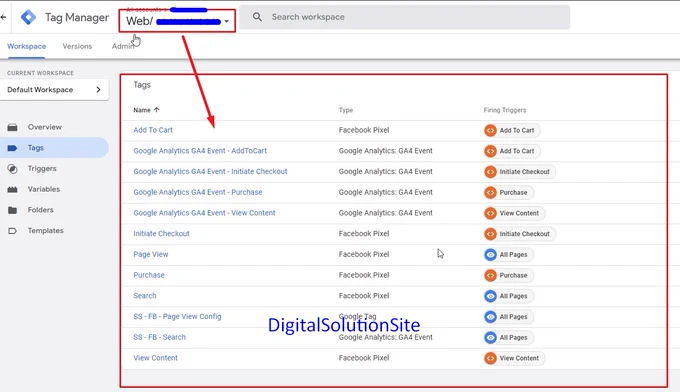Click the search magnifier icon

[x=257, y=17]
